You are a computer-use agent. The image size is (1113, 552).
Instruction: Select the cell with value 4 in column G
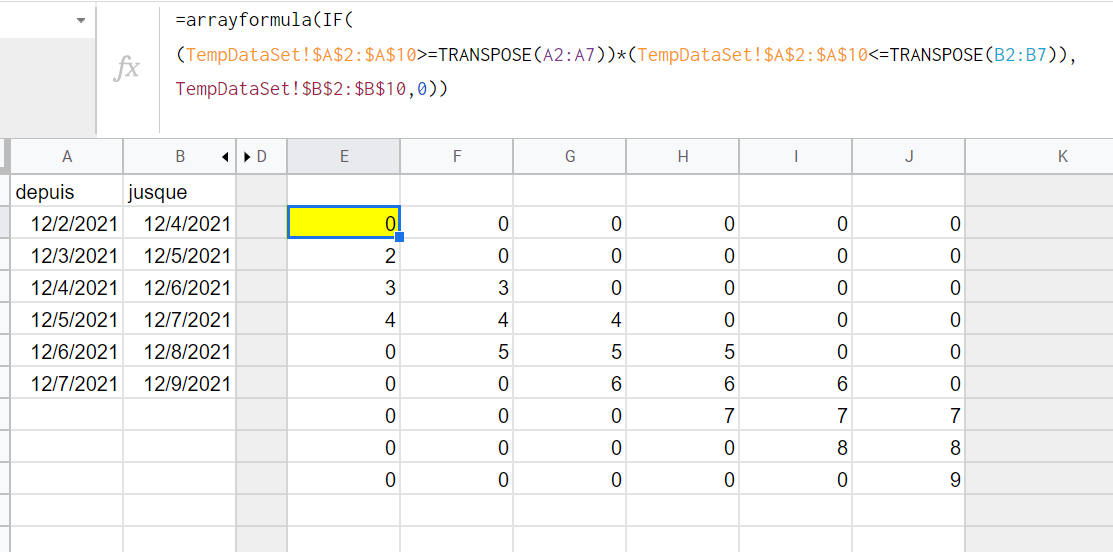coord(569,320)
